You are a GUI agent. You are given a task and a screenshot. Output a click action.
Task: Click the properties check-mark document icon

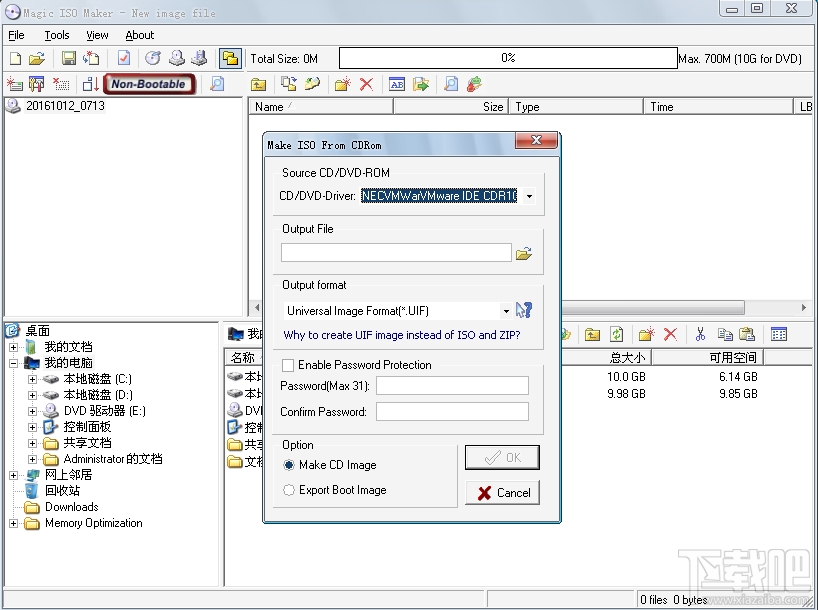click(124, 58)
